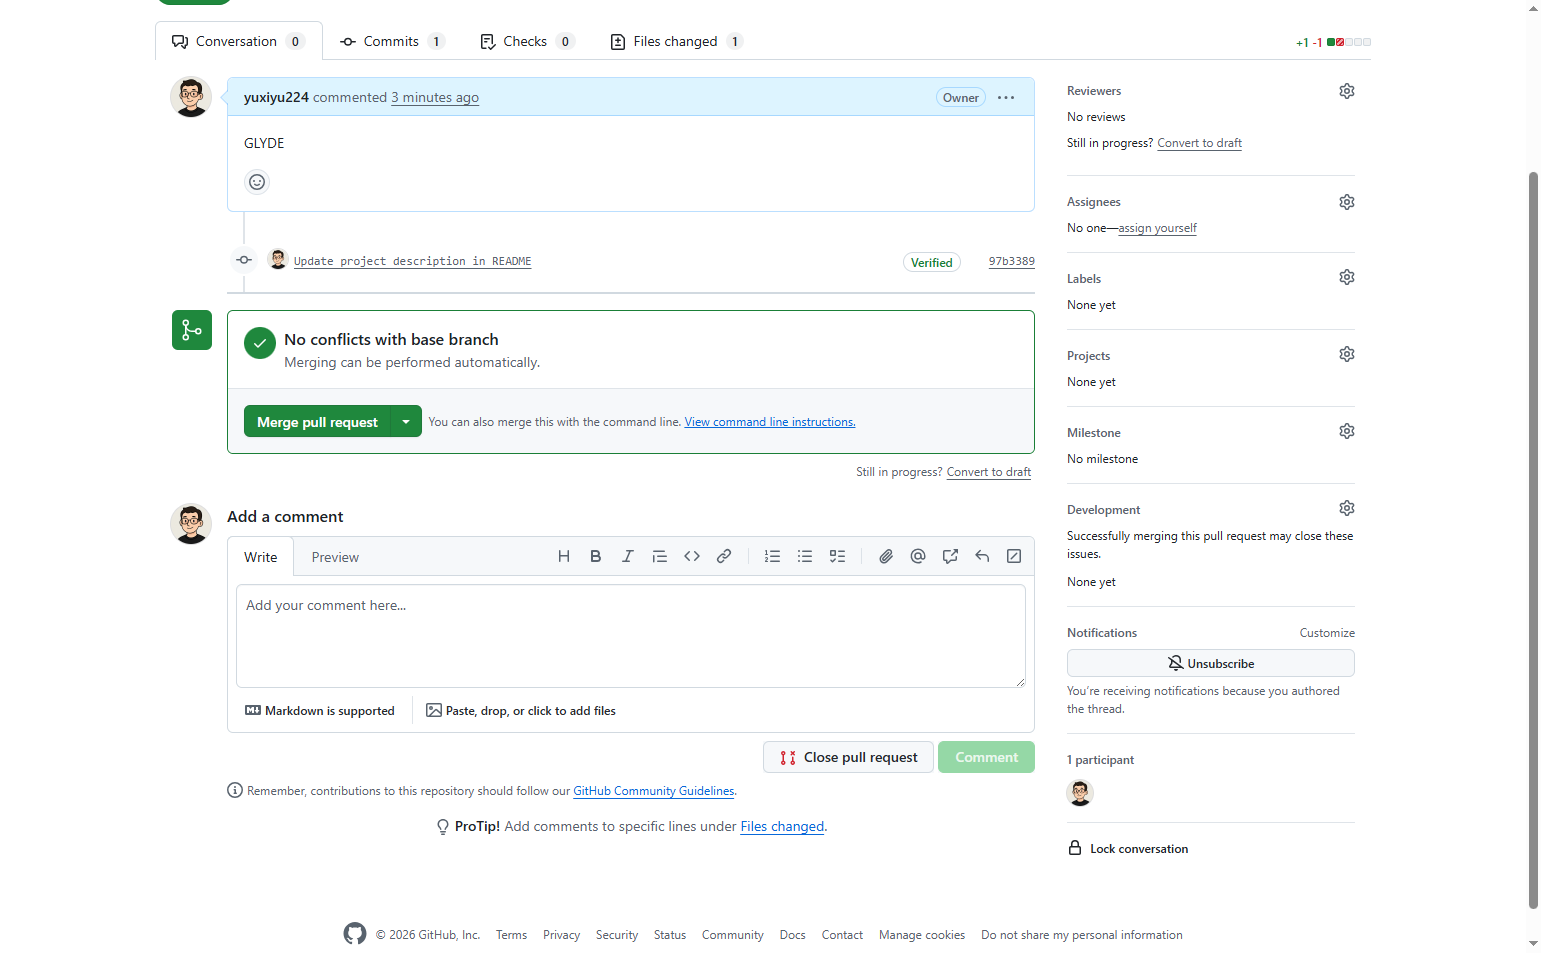
Task: Click the Comment submit button
Action: 986,757
